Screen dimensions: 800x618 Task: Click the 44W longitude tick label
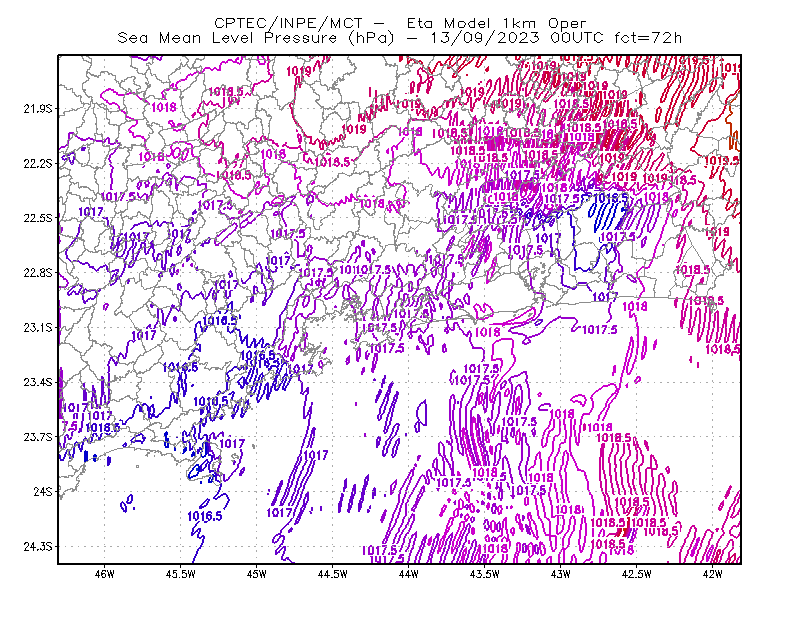click(409, 574)
